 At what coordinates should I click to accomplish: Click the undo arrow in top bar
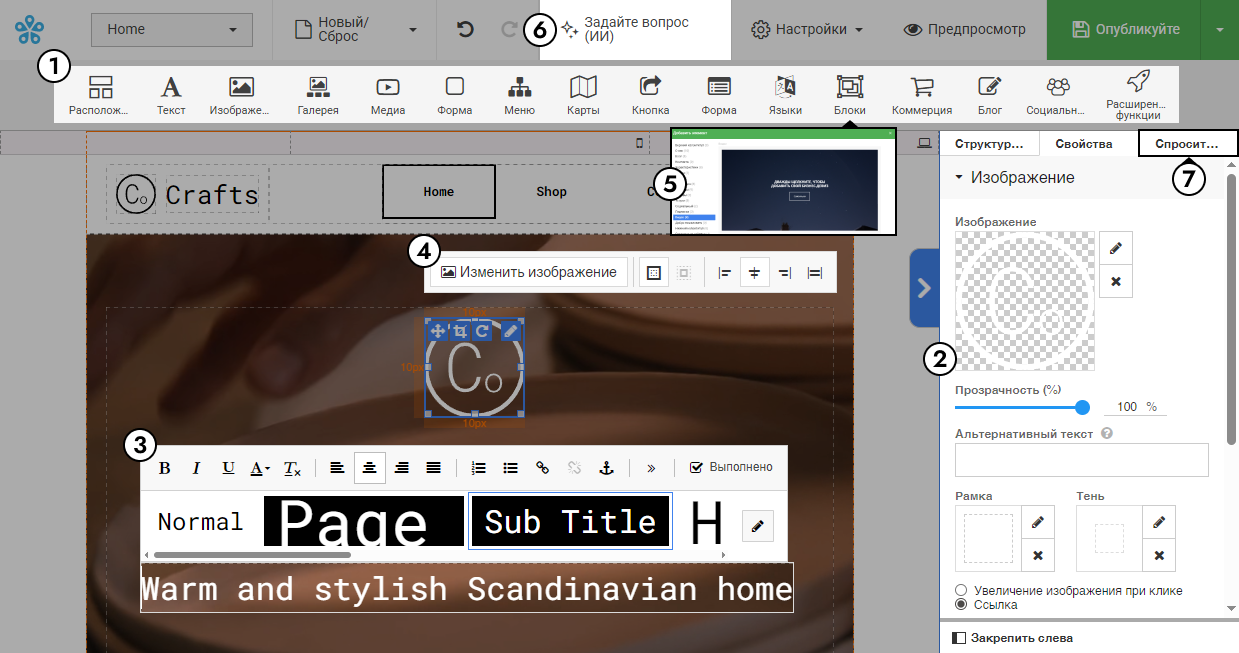coord(465,29)
